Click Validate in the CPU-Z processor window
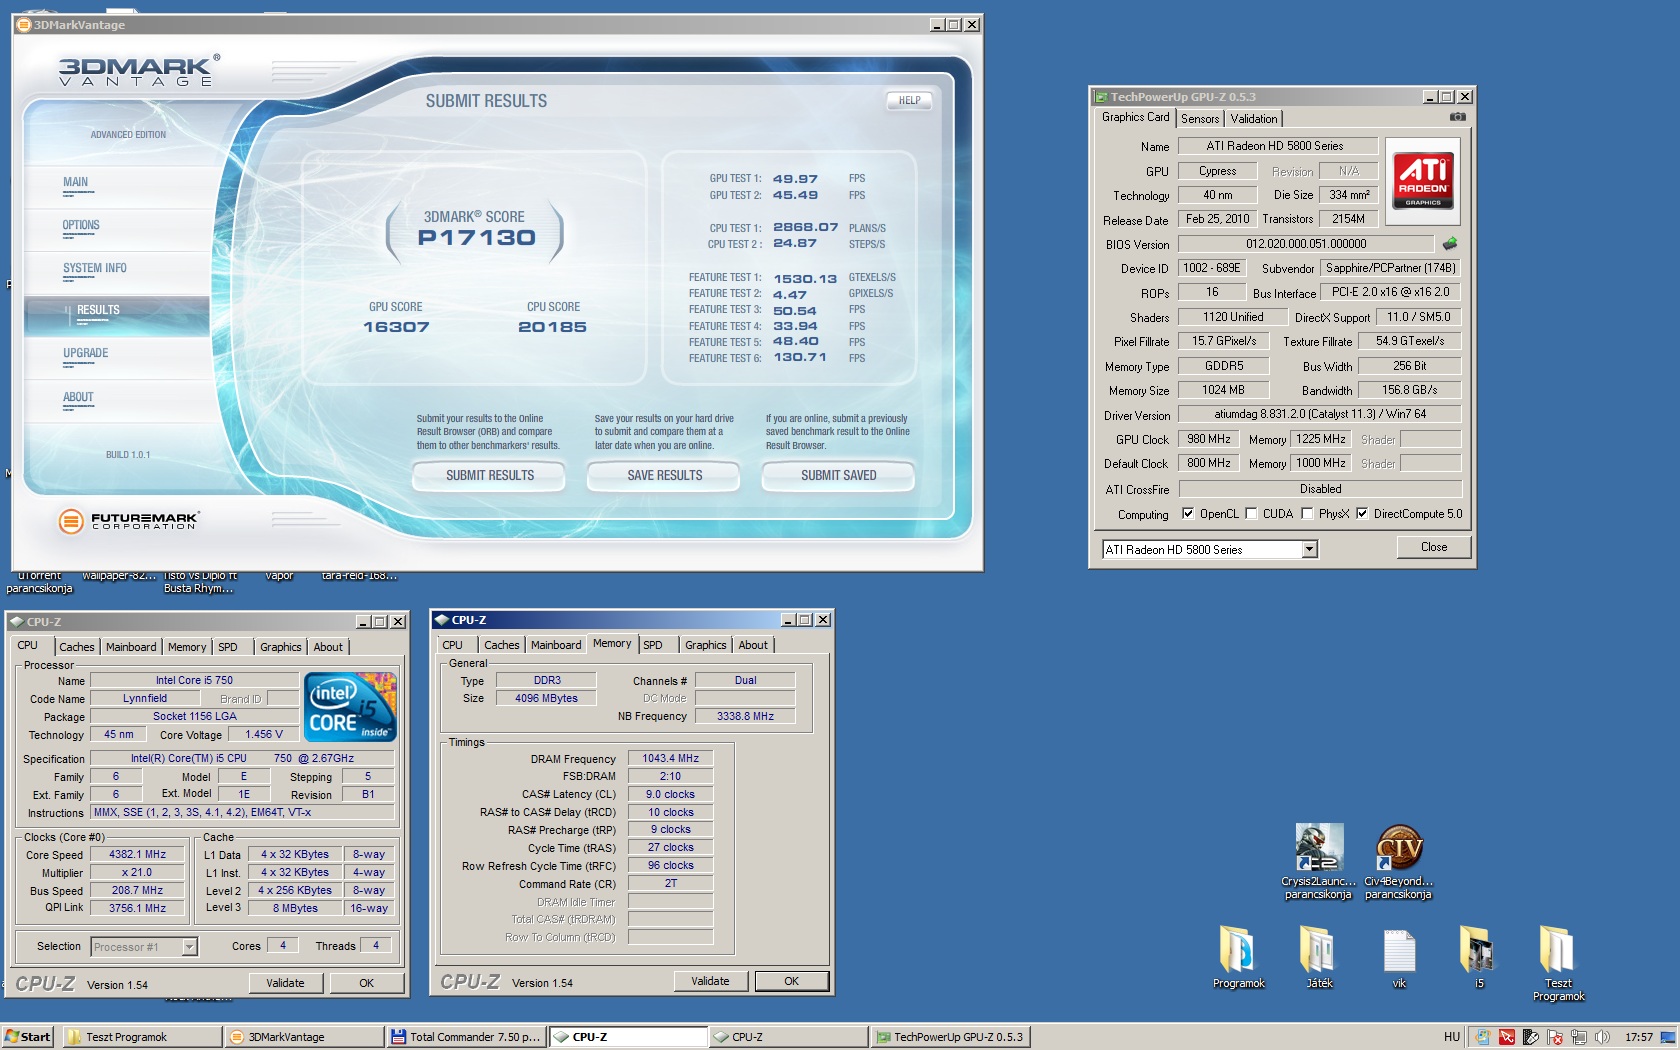Image resolution: width=1680 pixels, height=1050 pixels. tap(285, 983)
